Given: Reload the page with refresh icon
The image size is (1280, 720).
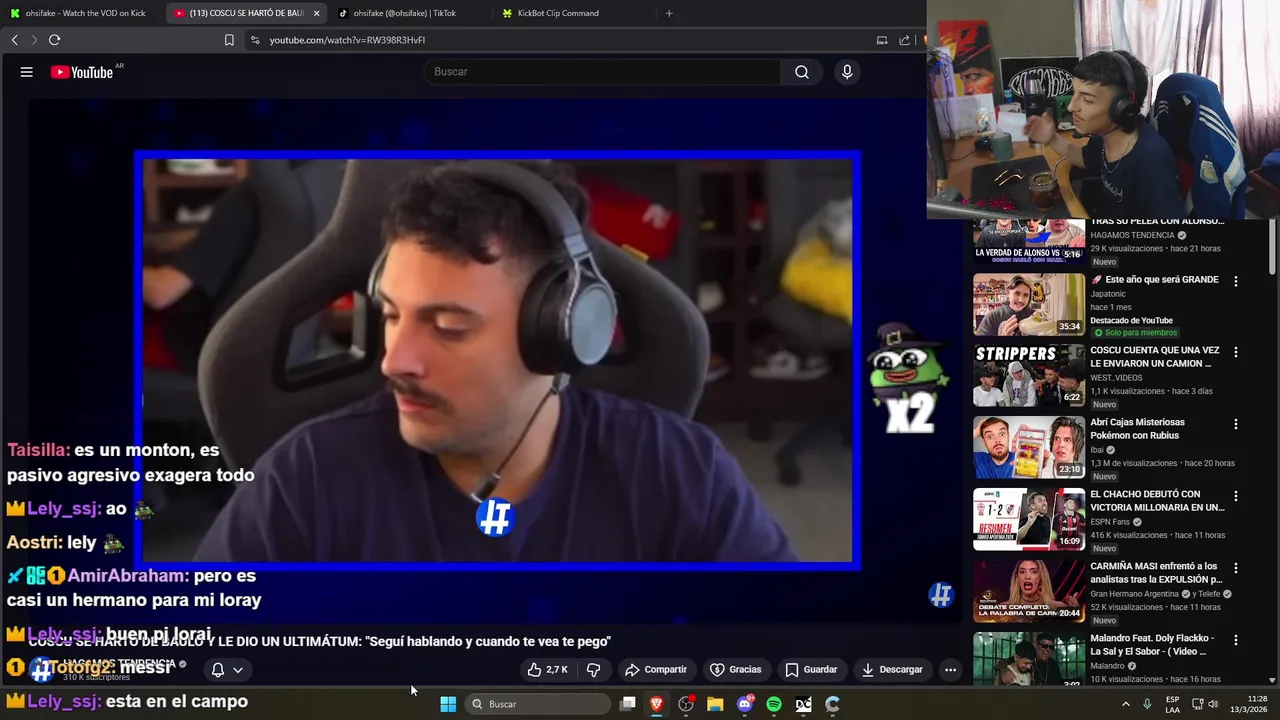Looking at the screenshot, I should (54, 40).
